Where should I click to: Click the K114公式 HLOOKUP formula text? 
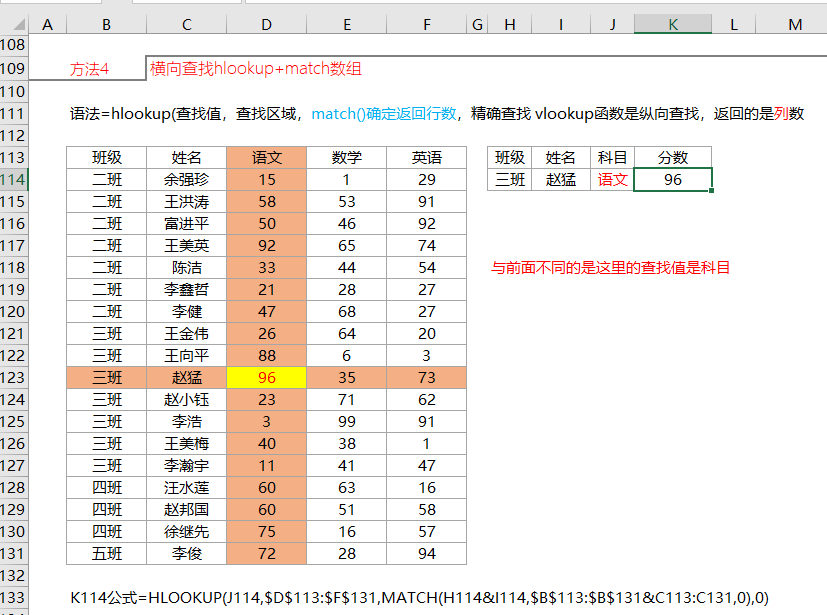click(419, 598)
